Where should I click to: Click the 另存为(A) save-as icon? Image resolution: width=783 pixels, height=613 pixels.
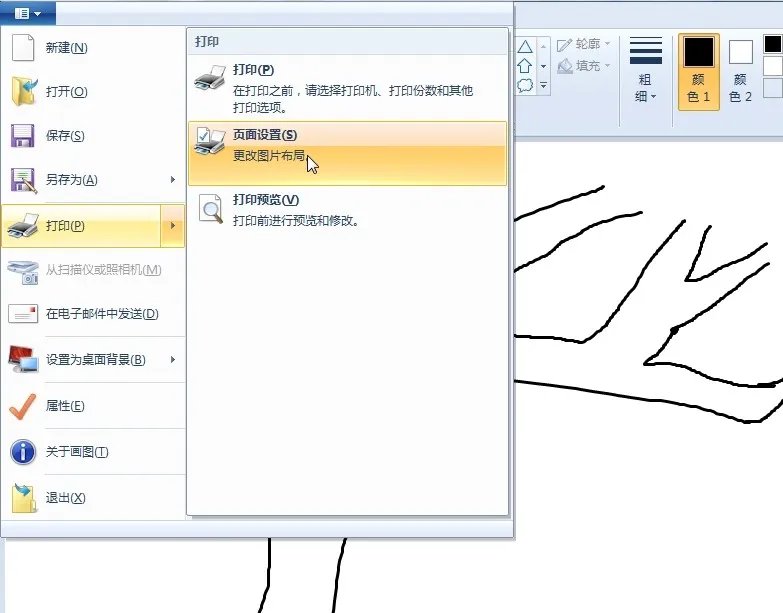tap(23, 180)
